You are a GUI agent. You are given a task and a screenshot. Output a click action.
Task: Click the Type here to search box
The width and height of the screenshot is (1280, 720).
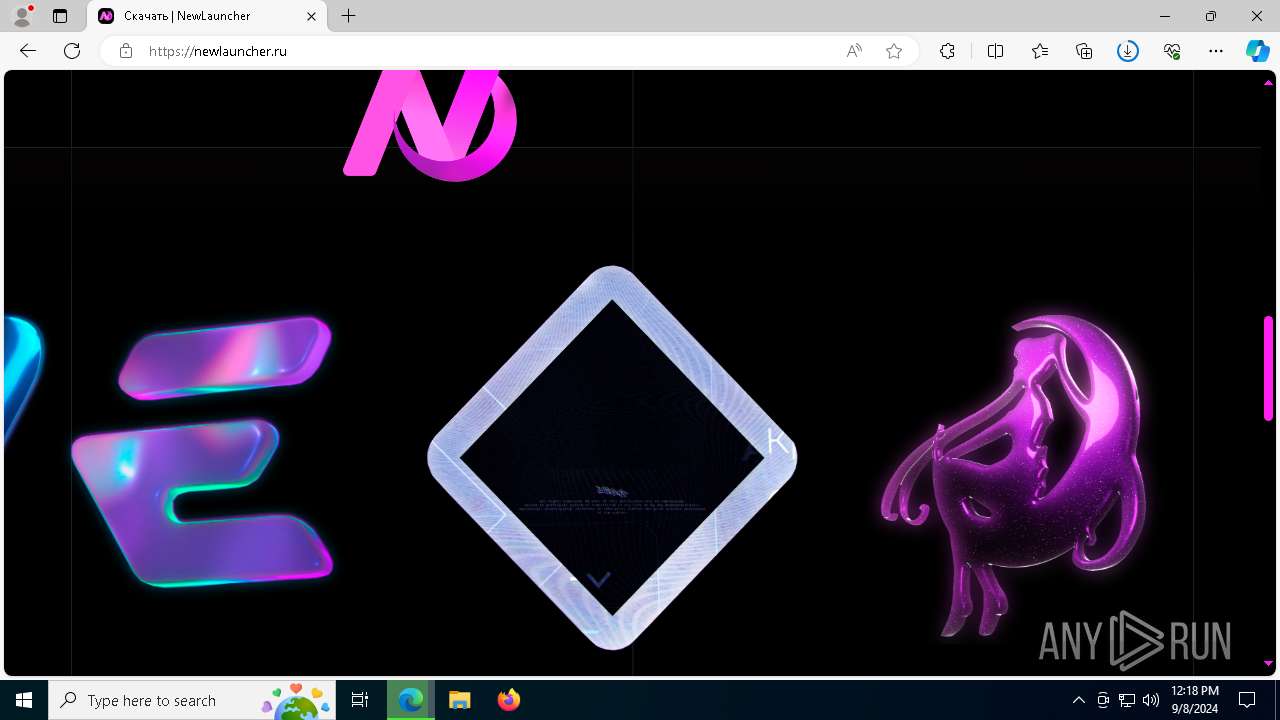coord(192,700)
